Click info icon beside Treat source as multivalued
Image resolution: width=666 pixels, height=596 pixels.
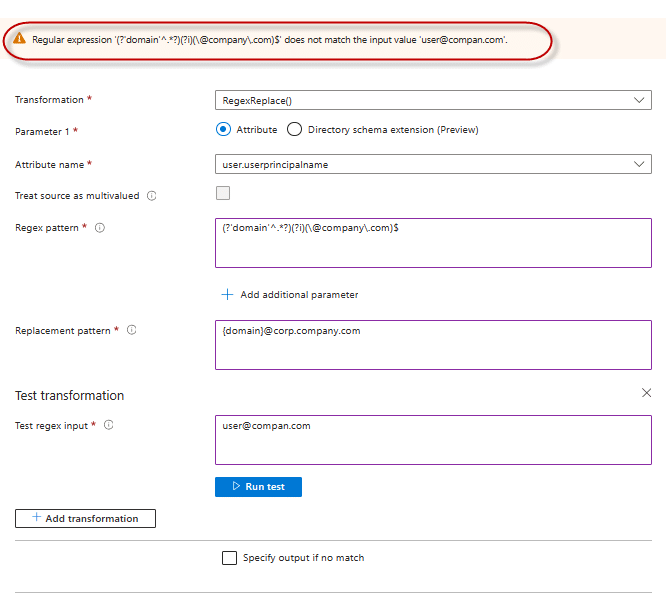[152, 196]
